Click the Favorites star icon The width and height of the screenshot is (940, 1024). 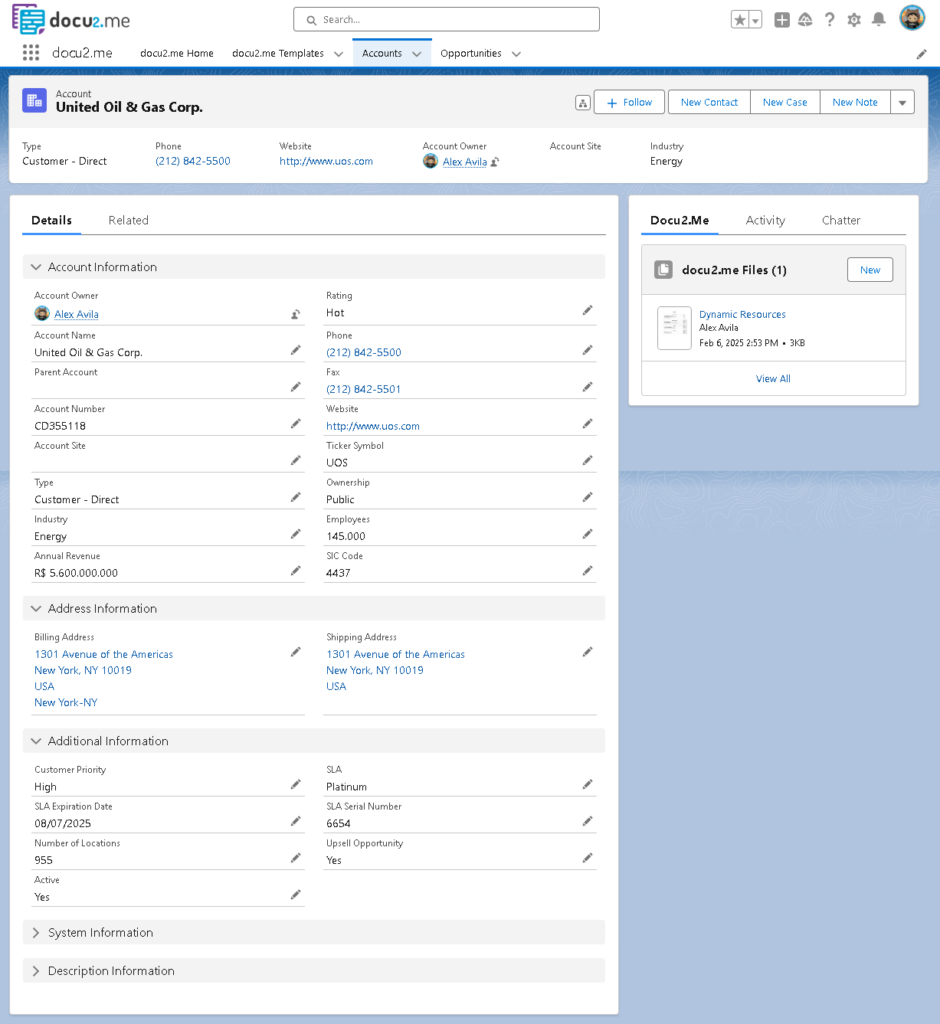(739, 20)
